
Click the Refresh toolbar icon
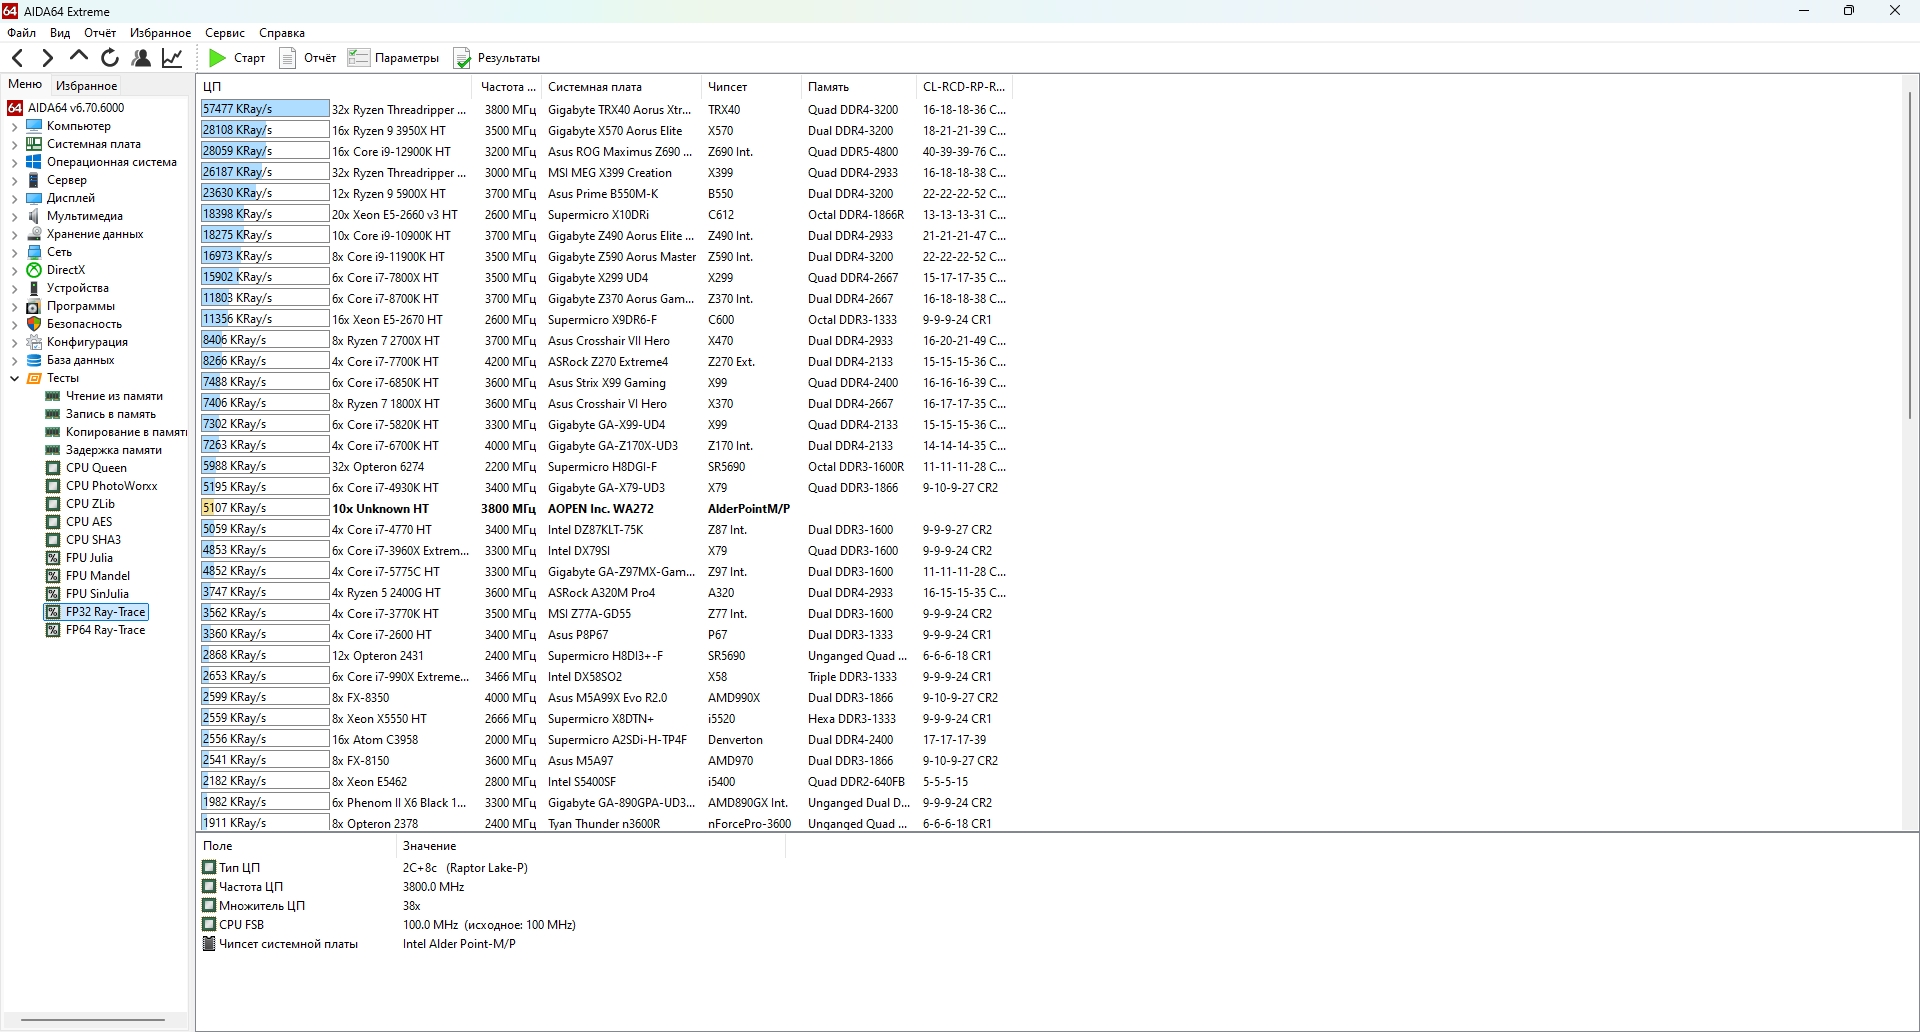[x=110, y=58]
